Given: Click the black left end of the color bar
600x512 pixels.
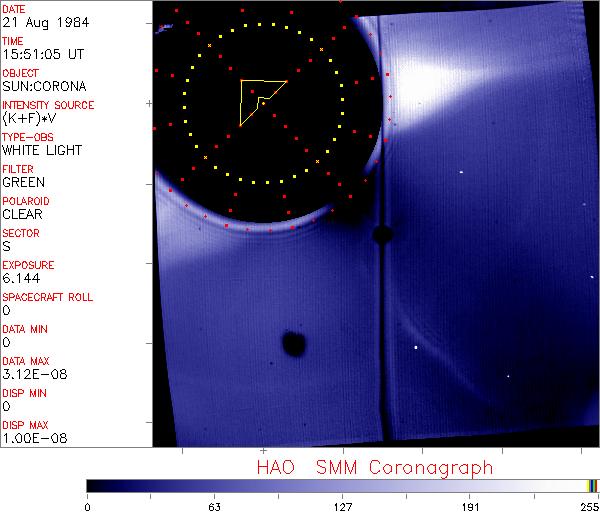Looking at the screenshot, I should click(x=92, y=486).
